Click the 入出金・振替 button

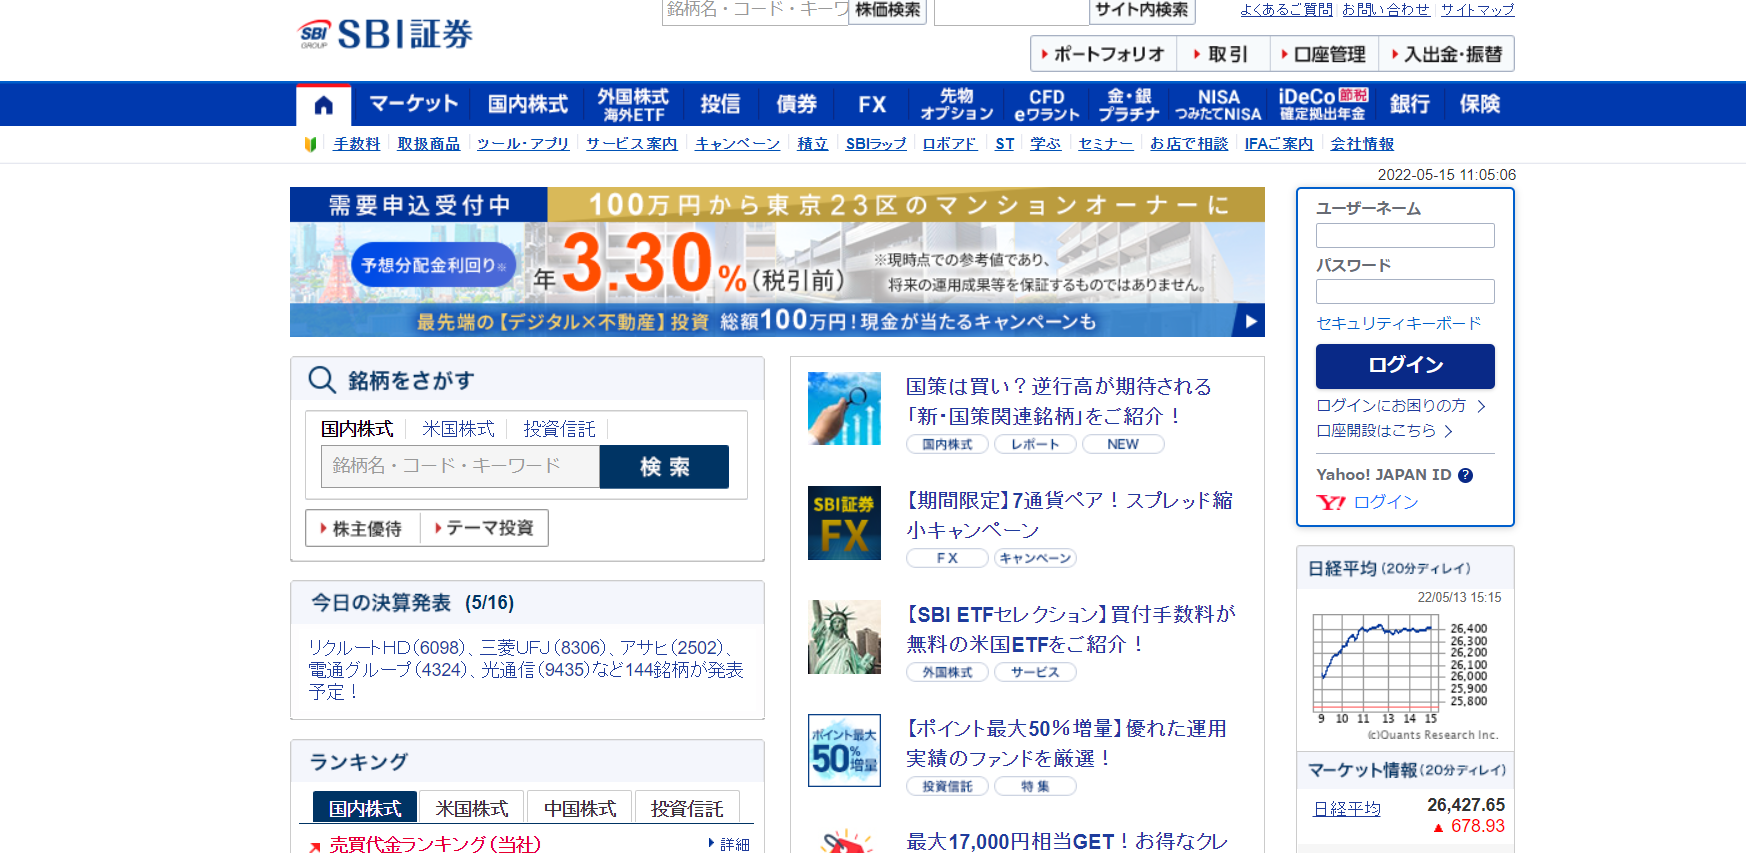[1447, 54]
